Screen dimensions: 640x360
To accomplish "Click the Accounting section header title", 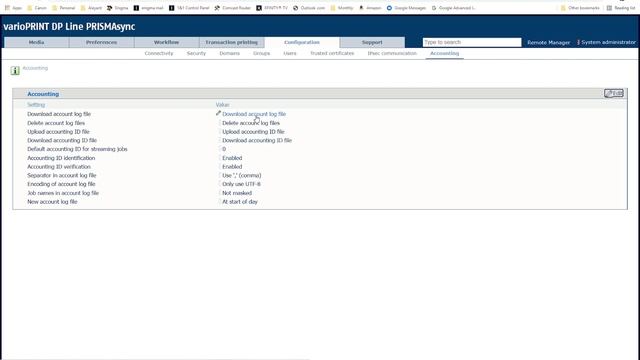I will 43,94.
